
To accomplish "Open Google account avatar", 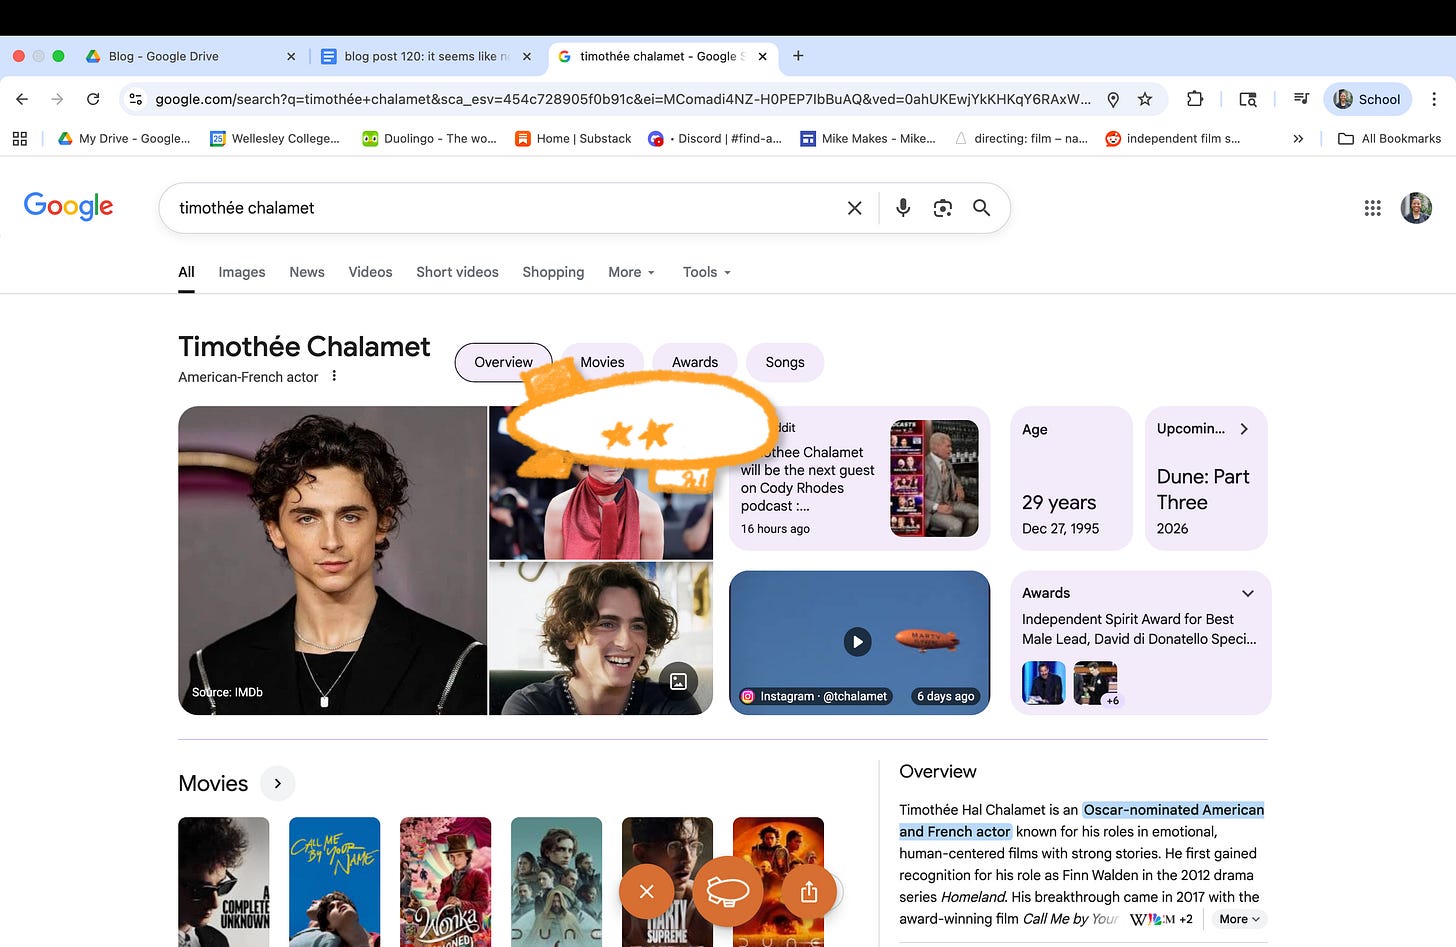I will point(1416,208).
